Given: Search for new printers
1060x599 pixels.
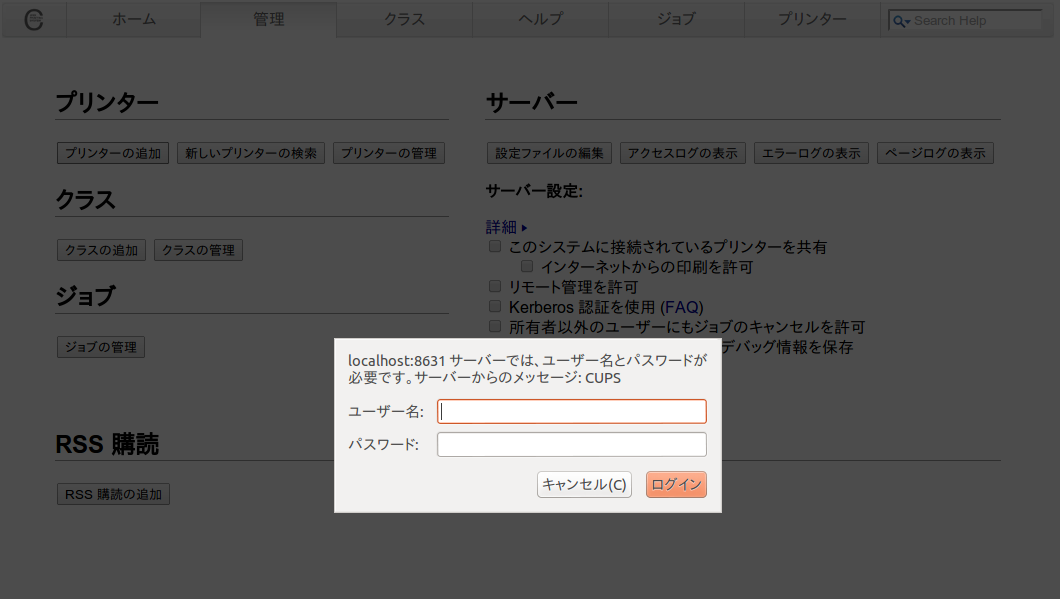Looking at the screenshot, I should [250, 153].
